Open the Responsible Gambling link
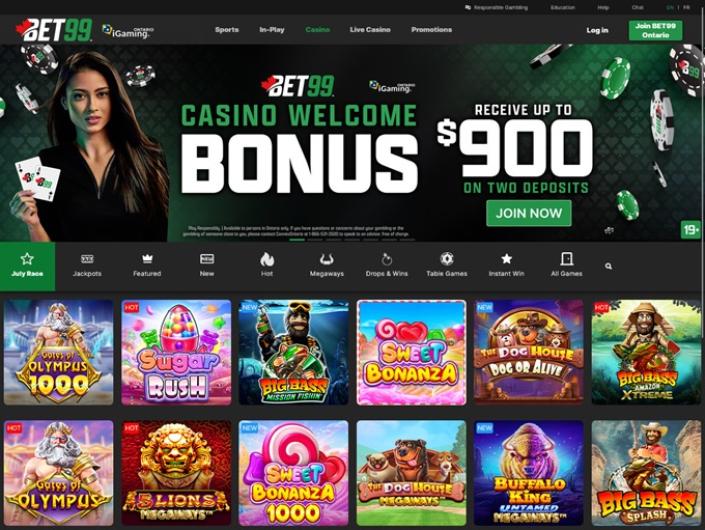Screen dimensions: 705x530 pyautogui.click(x=497, y=8)
